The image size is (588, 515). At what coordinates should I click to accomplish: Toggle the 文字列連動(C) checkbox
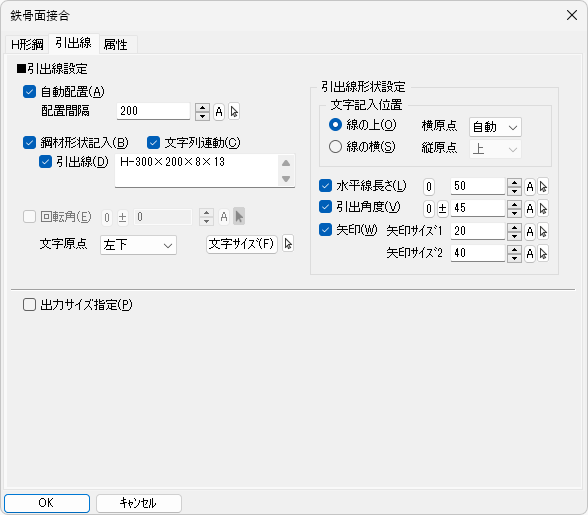[153, 143]
